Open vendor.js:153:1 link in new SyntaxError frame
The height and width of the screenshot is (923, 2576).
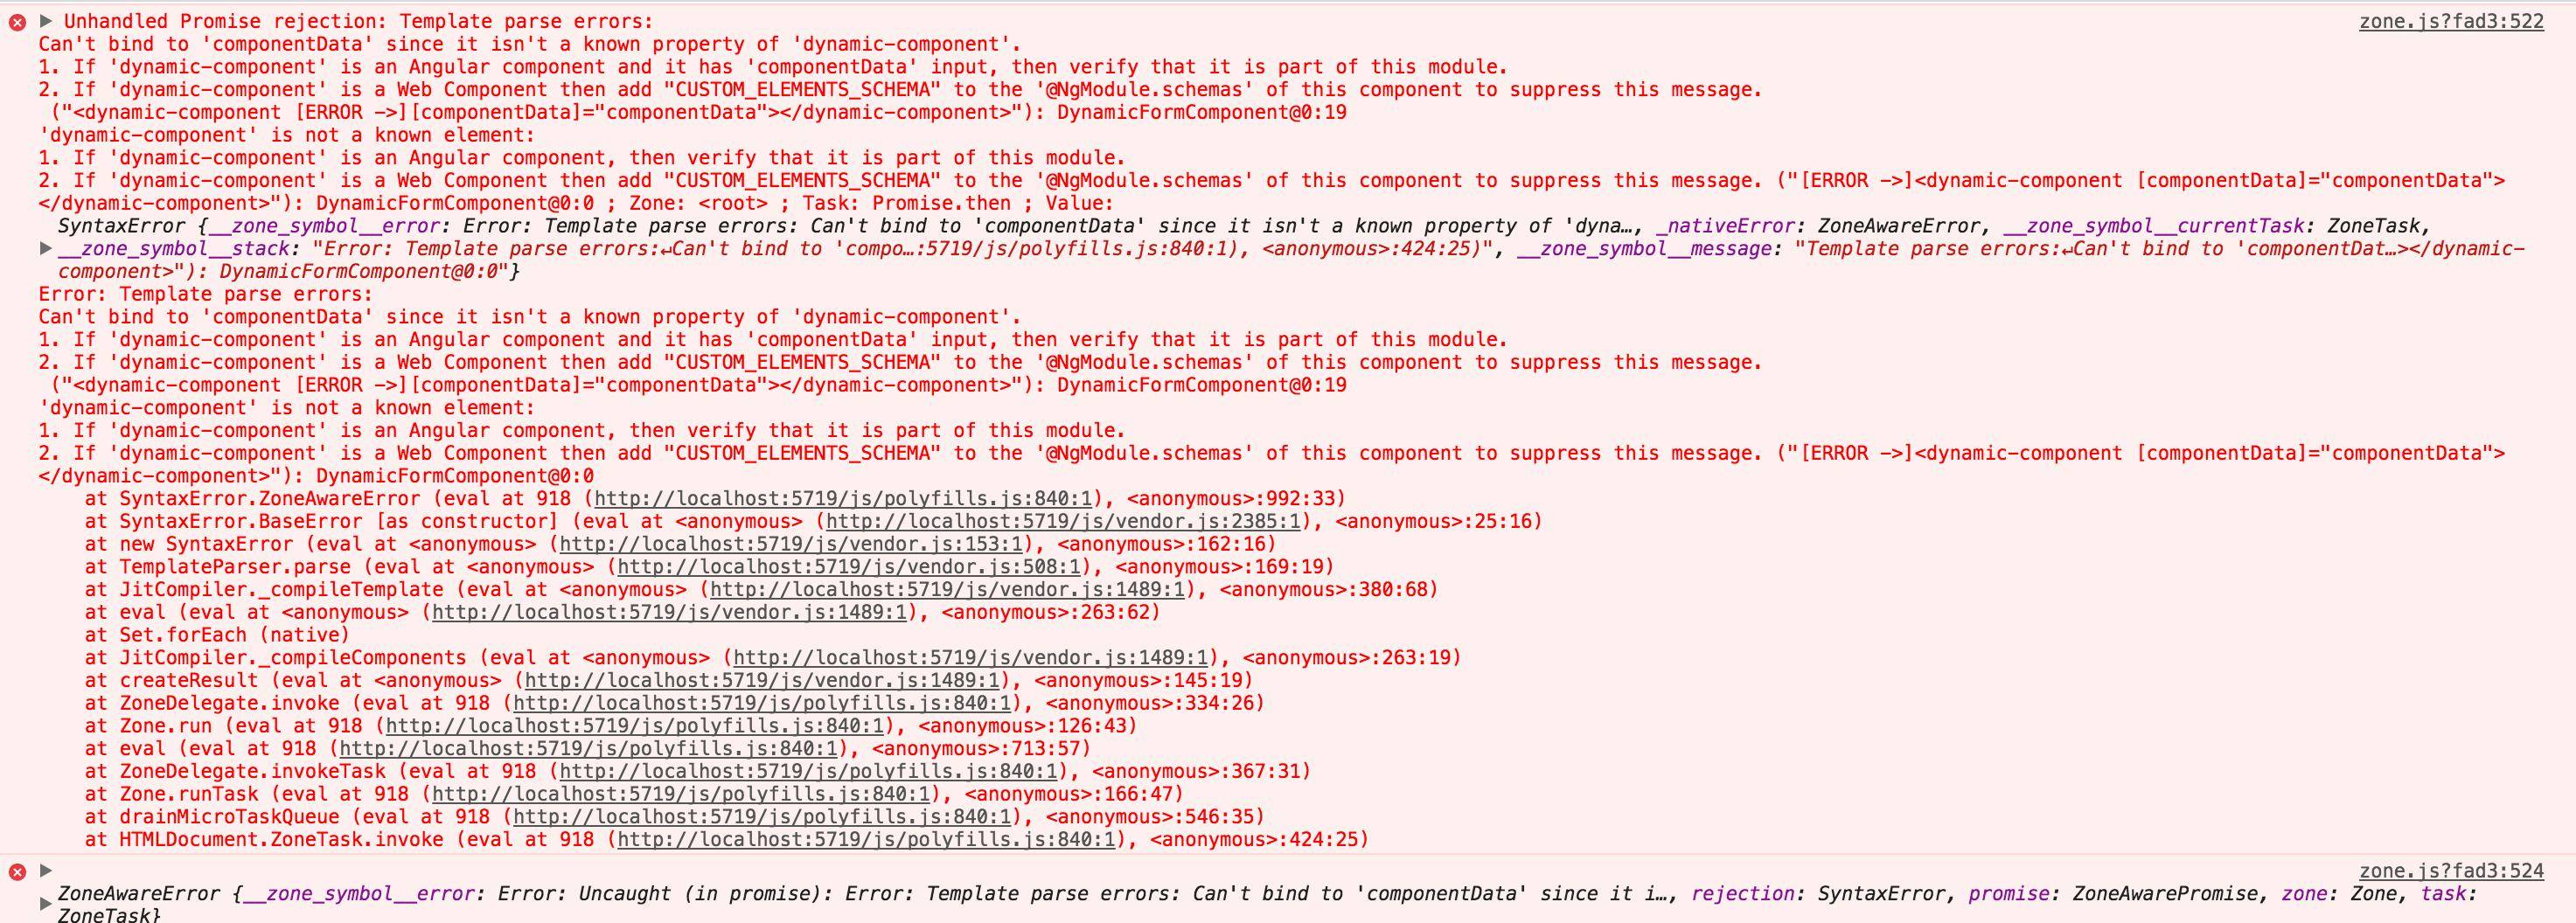791,544
